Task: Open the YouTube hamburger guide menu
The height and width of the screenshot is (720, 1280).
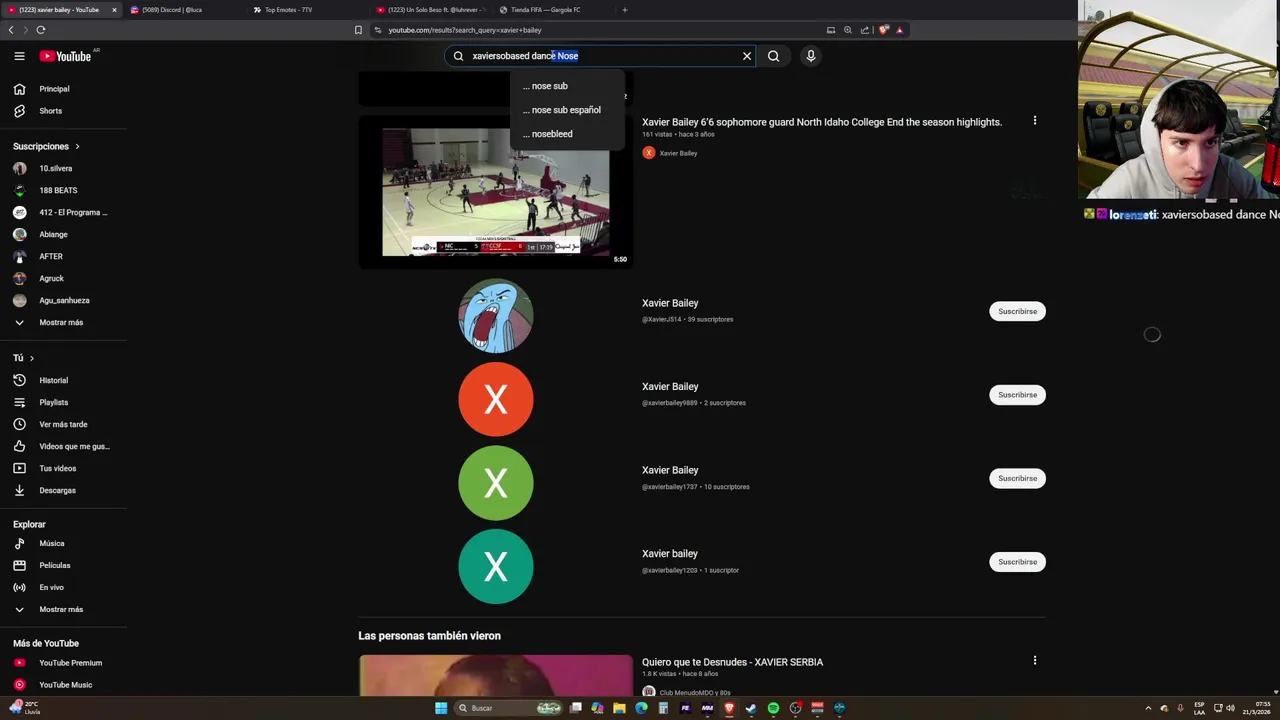Action: click(19, 56)
